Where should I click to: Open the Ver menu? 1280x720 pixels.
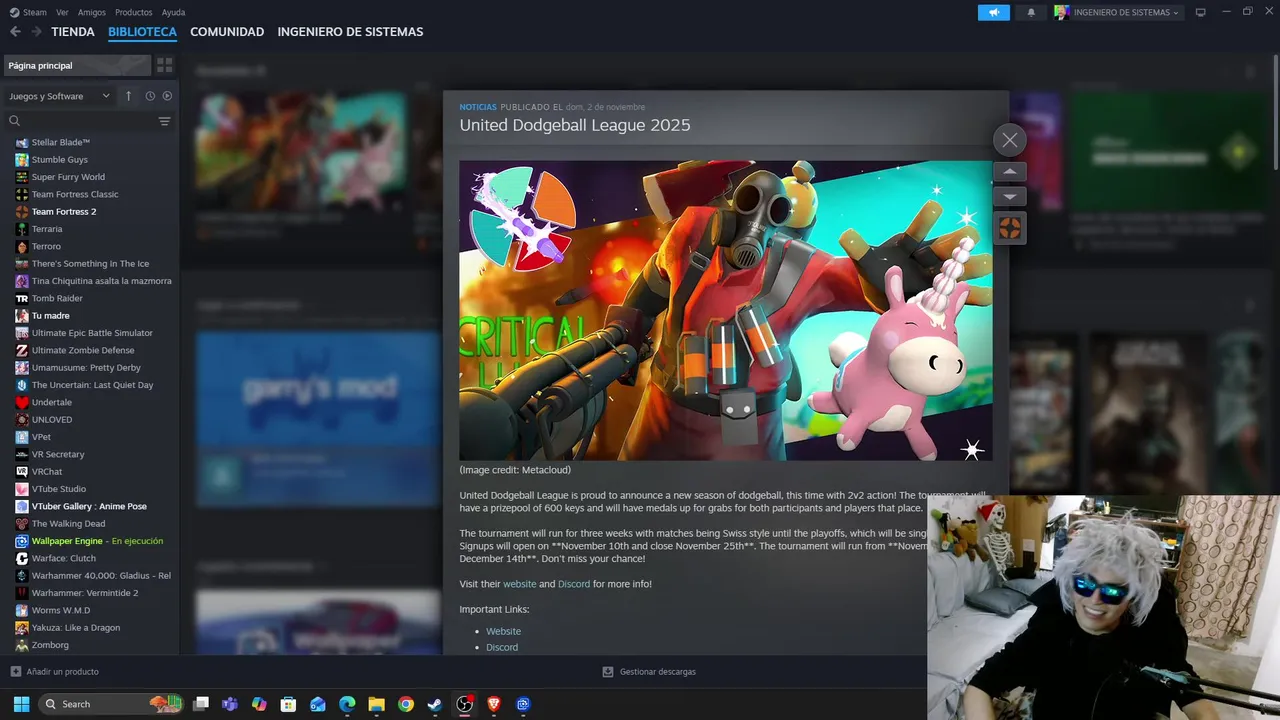(62, 12)
